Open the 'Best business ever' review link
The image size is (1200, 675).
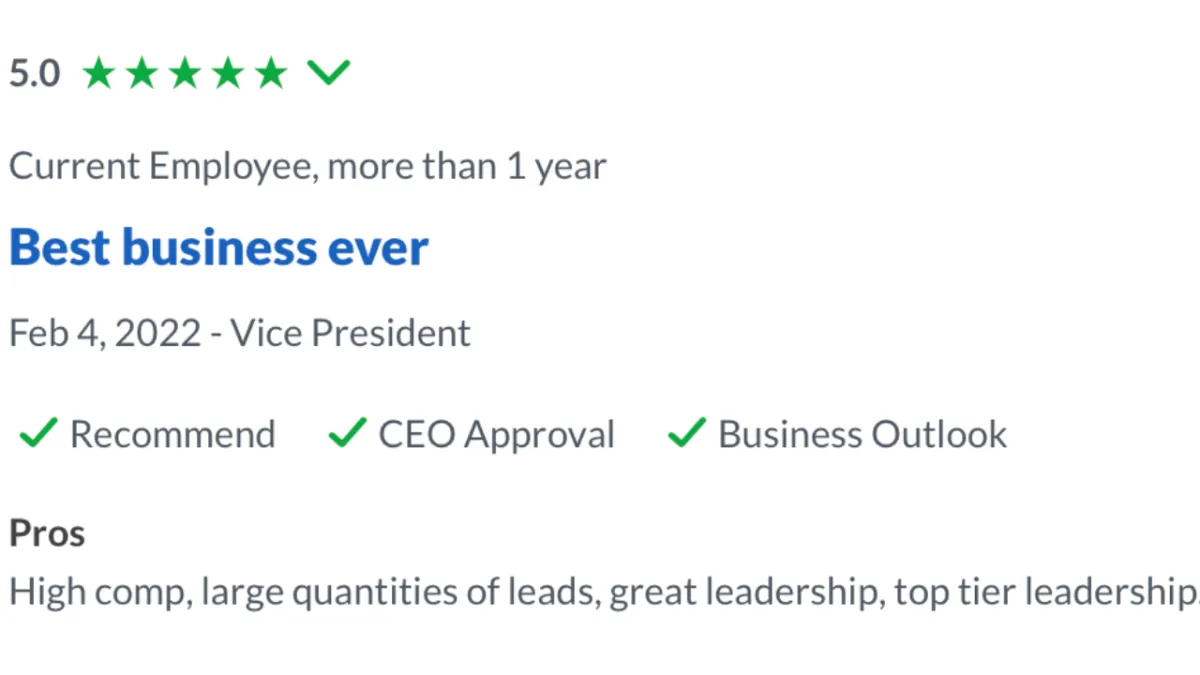[x=219, y=247]
